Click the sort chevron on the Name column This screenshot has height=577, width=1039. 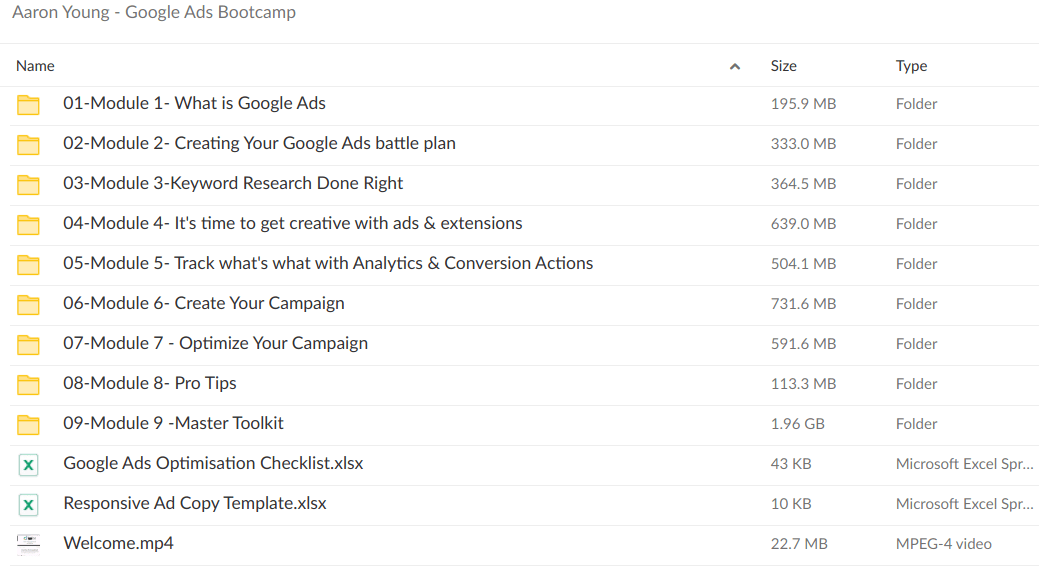point(735,65)
